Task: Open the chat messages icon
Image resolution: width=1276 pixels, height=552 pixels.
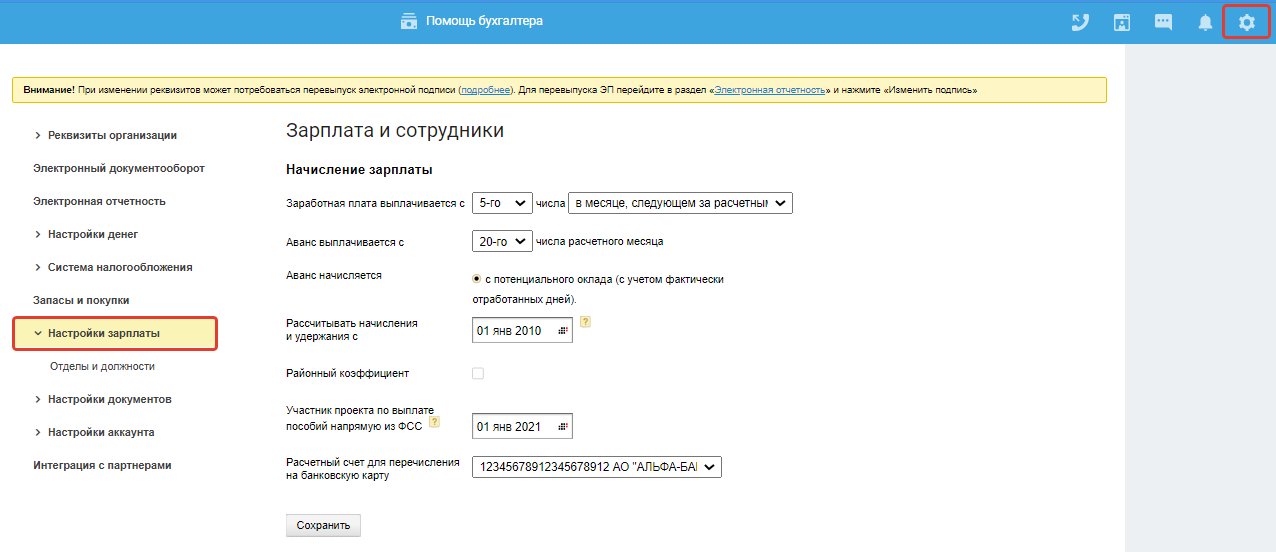Action: click(1163, 22)
